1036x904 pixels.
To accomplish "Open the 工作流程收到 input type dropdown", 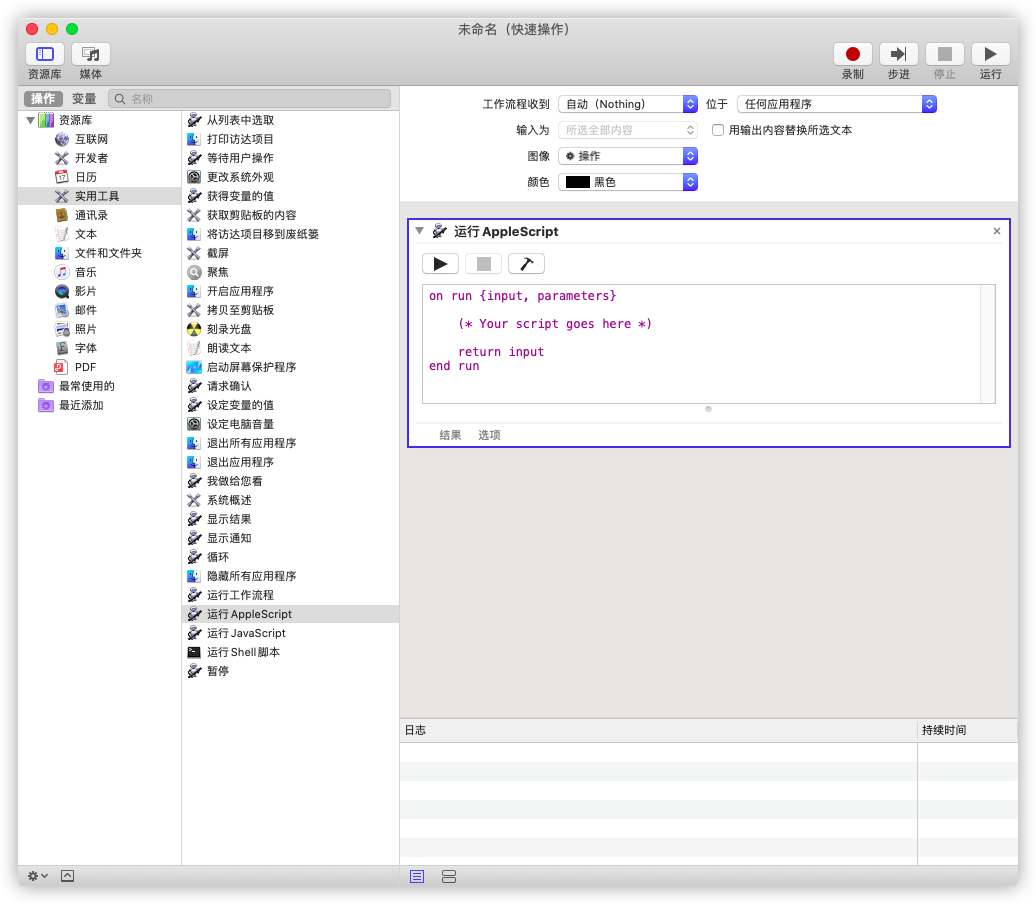I will pos(628,104).
